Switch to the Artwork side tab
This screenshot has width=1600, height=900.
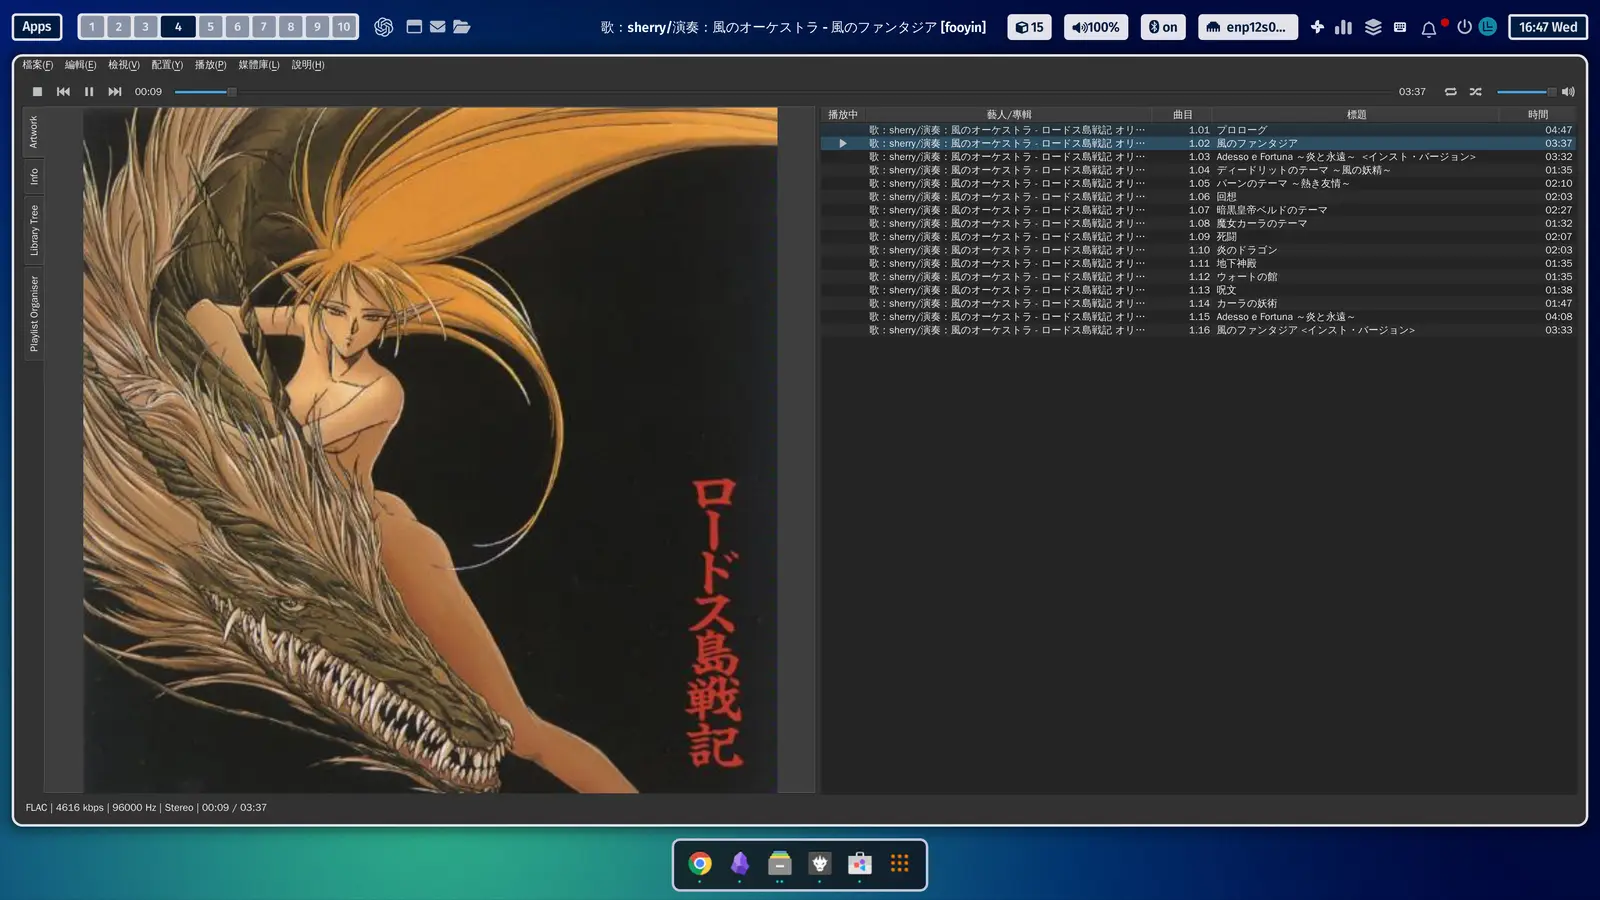pos(33,132)
